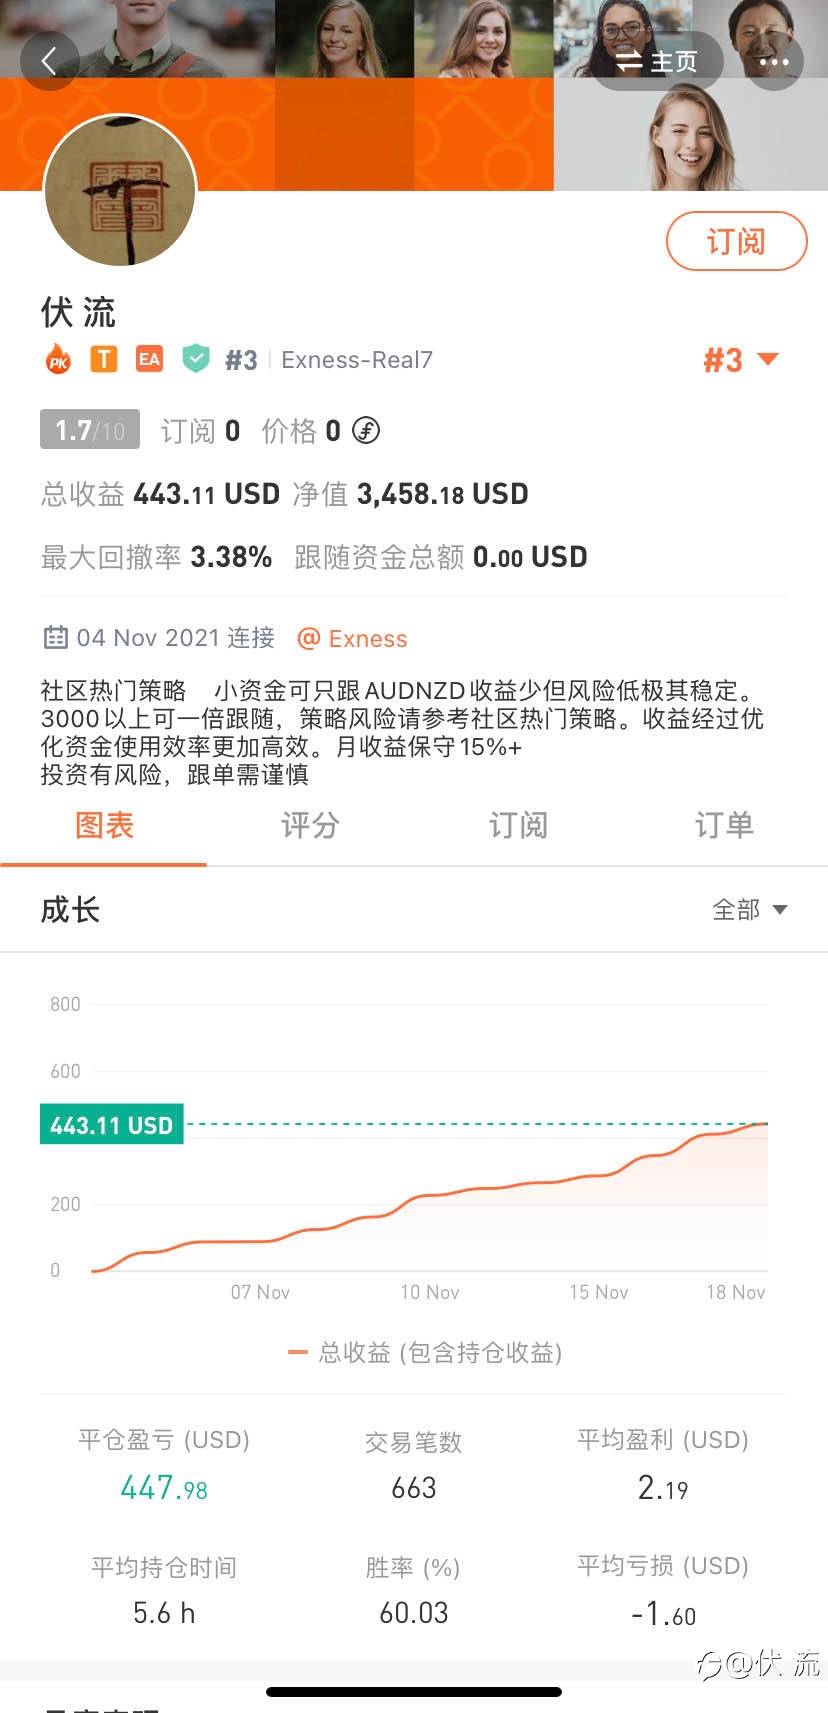The image size is (828, 1713).
Task: Tap the green verified shield icon
Action: point(196,359)
